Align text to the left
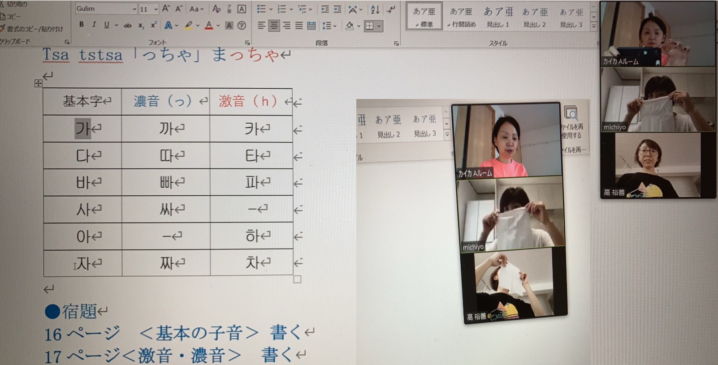 point(261,26)
